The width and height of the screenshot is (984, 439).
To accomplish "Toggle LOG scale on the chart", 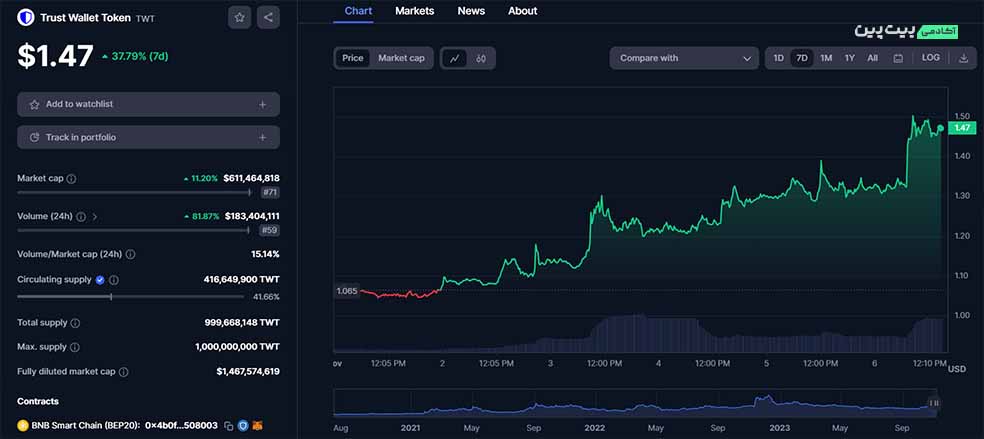I will [931, 58].
